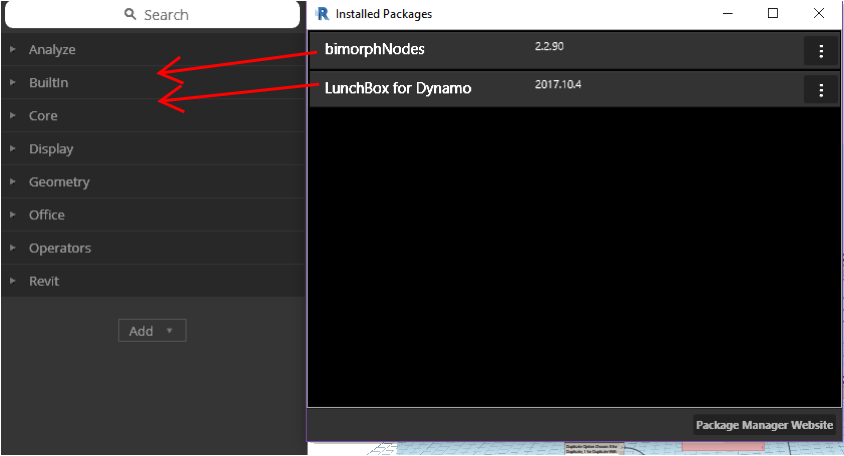
Task: Click the search magnifier icon in library
Action: [130, 14]
